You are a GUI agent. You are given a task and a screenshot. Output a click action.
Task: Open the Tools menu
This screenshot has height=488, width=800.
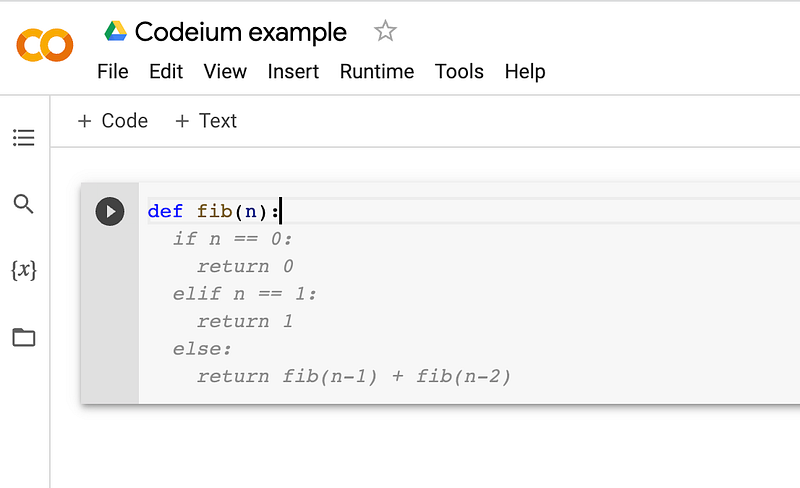click(459, 71)
